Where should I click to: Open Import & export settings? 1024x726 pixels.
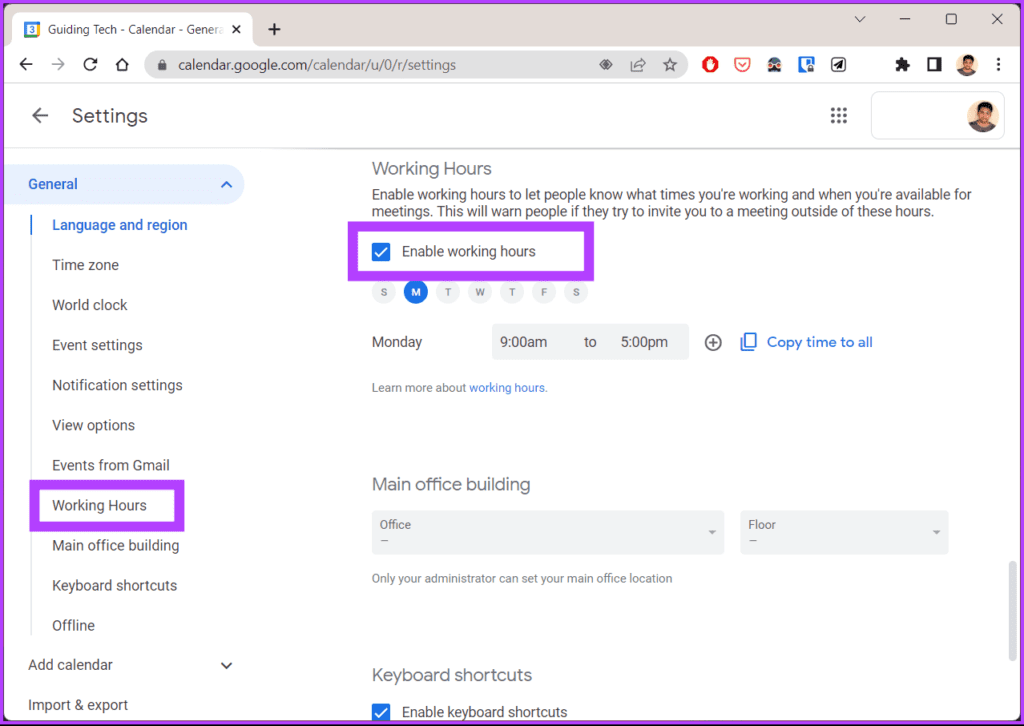[x=78, y=705]
